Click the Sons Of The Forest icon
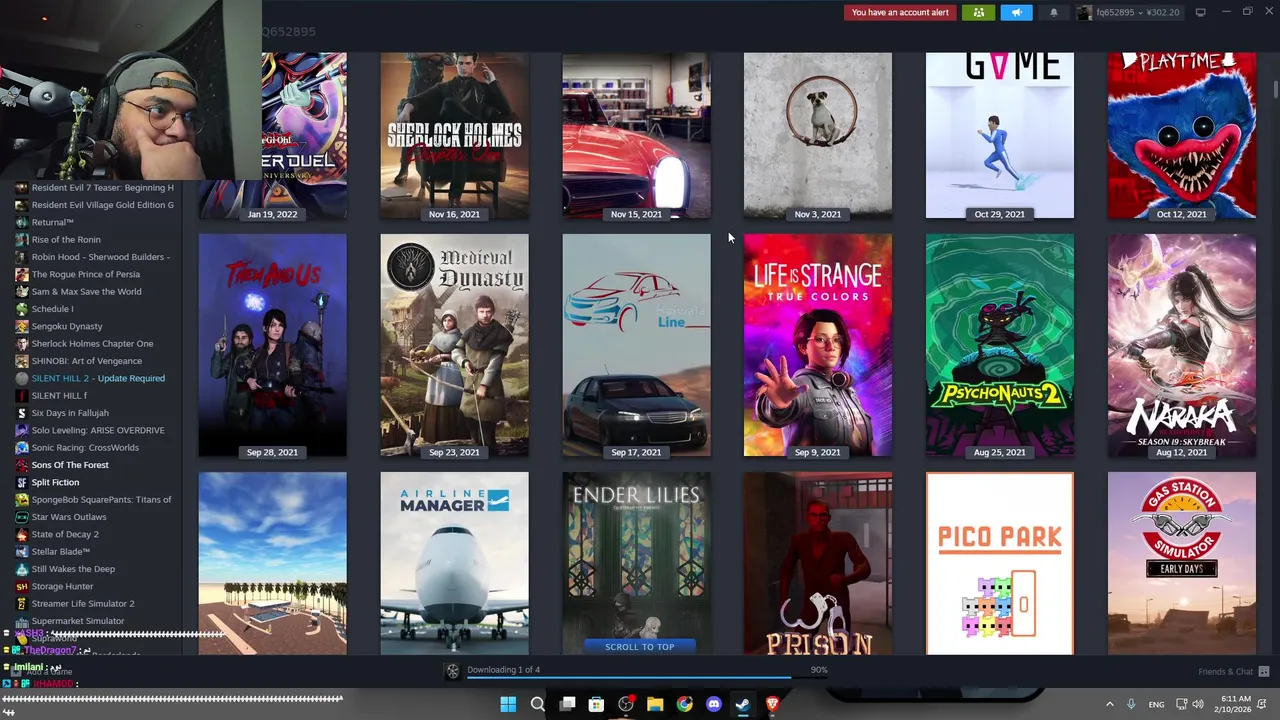This screenshot has width=1280, height=720. coord(22,465)
